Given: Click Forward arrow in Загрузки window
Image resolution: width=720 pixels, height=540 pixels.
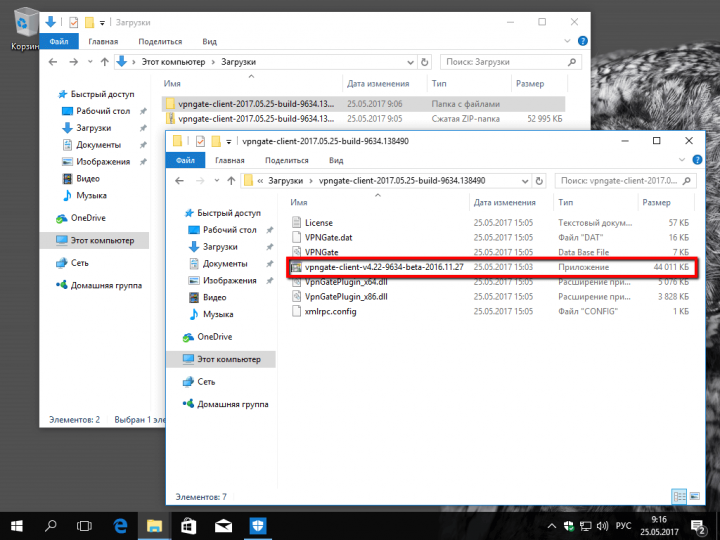Looking at the screenshot, I should [73, 62].
